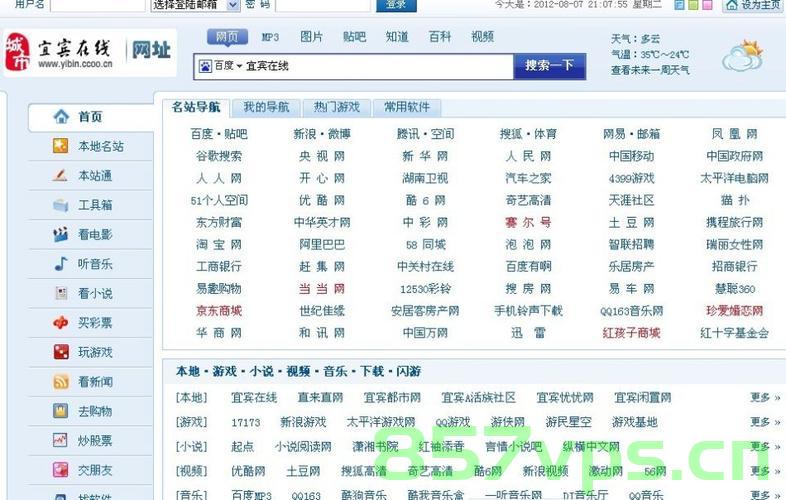Screen dimensions: 786x500
Task: Click the Baidu paw icon in search box
Action: (205, 66)
